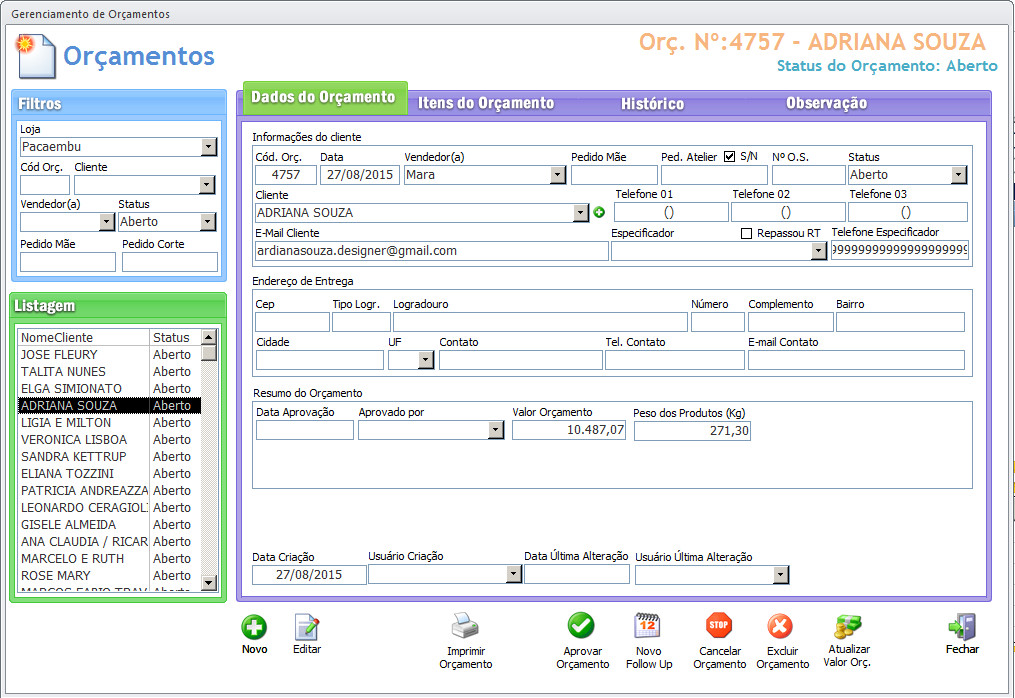Click the Aprovar Orçamento green check icon
1015x698 pixels.
[x=581, y=625]
